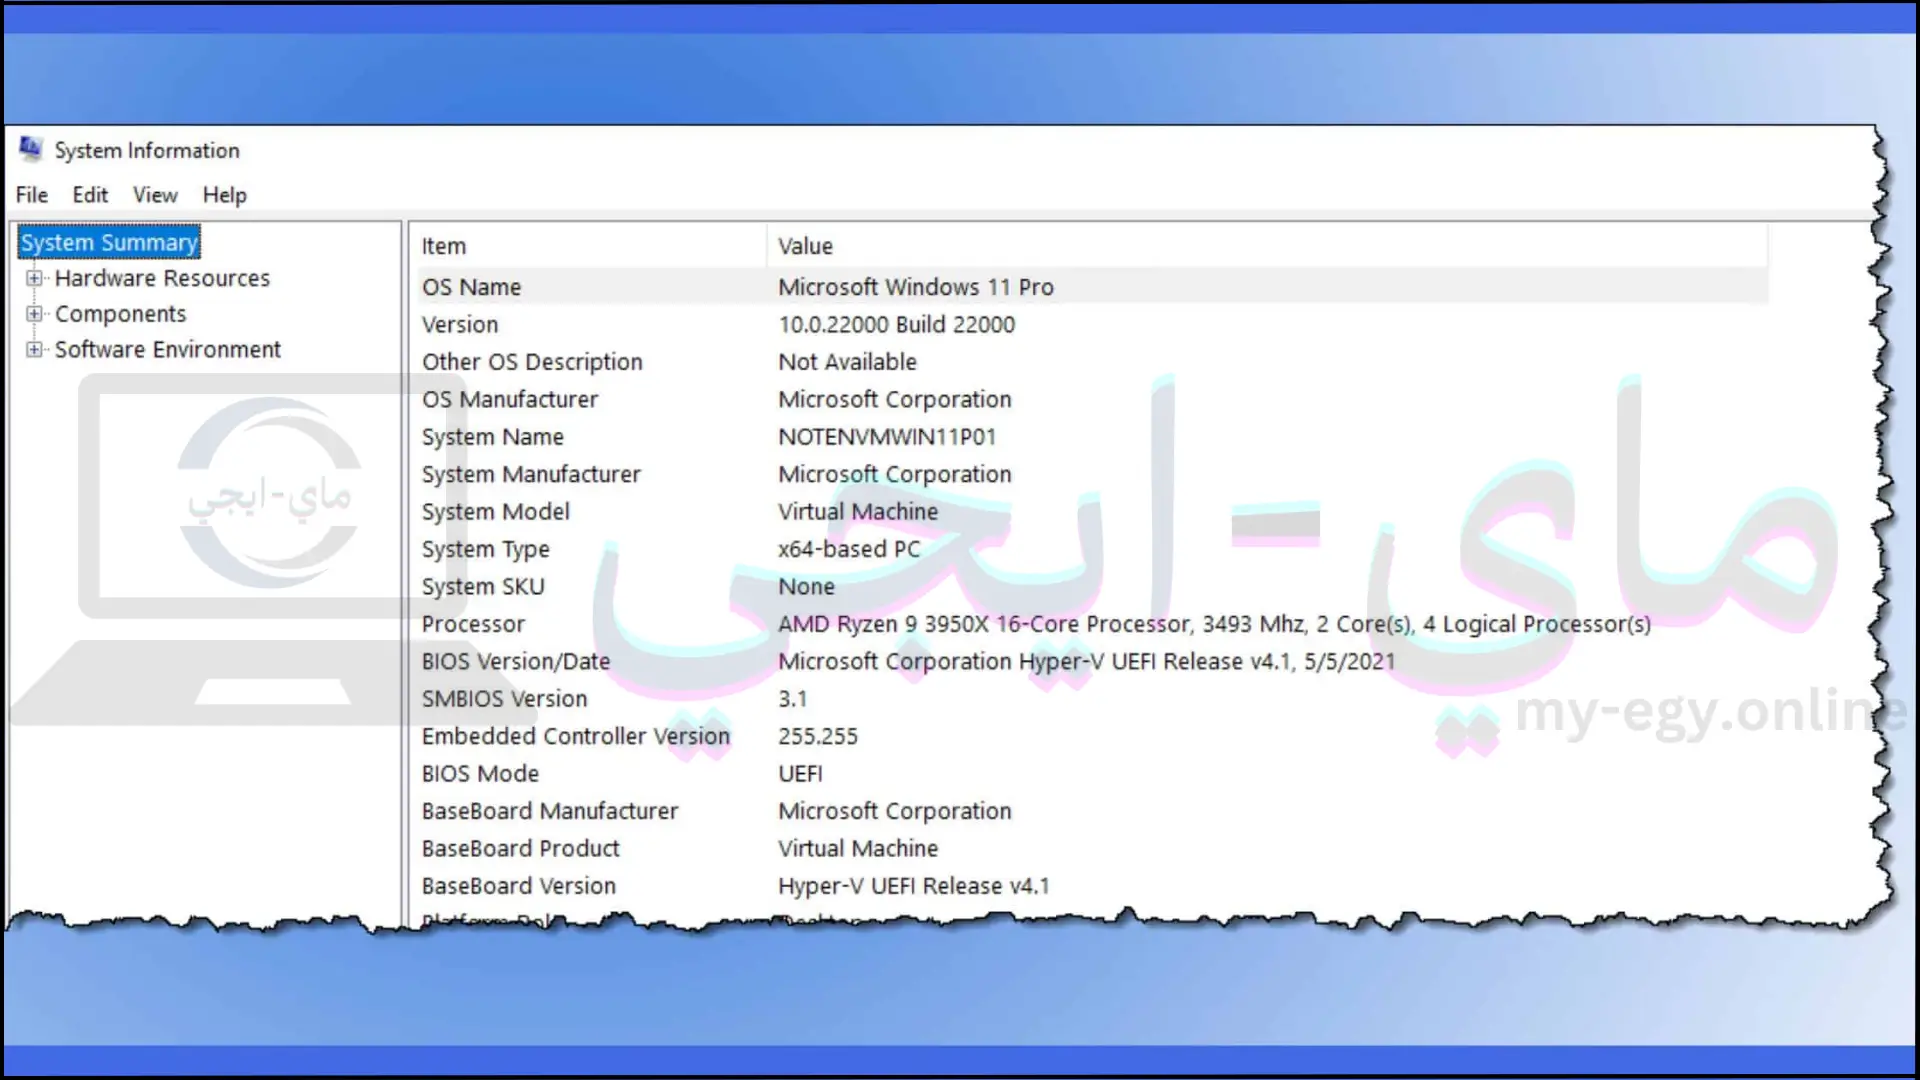1920x1080 pixels.
Task: Select the BIOS Version/Date row label
Action: (515, 662)
